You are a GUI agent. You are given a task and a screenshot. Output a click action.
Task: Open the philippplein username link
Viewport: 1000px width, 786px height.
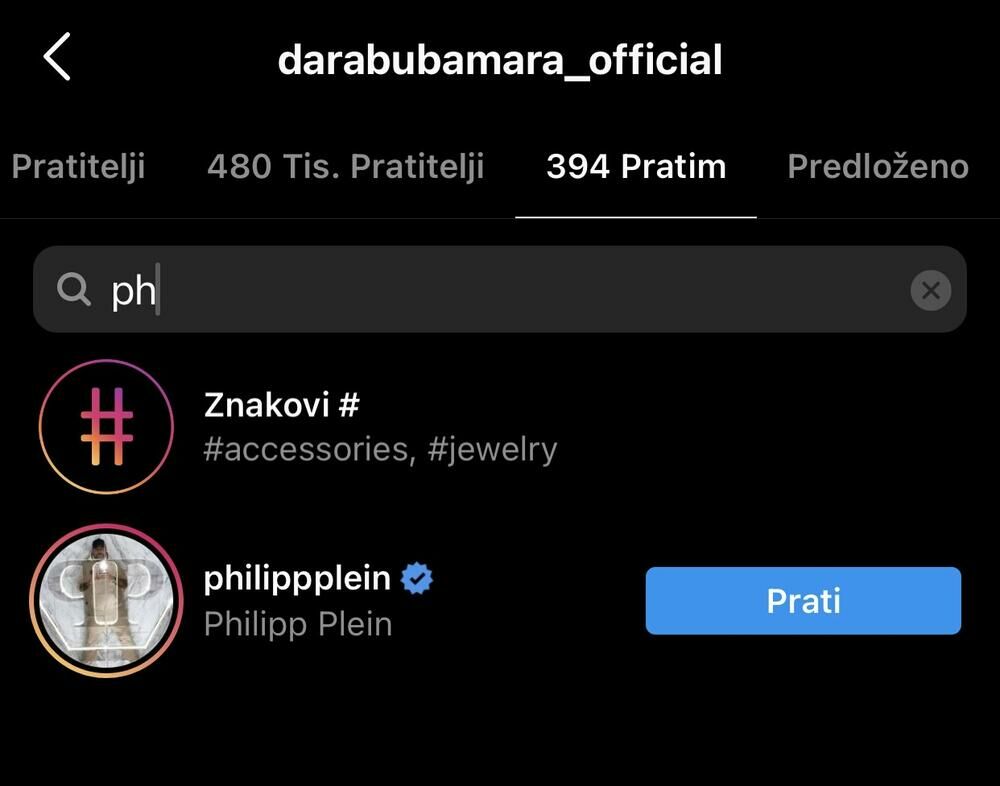[297, 579]
